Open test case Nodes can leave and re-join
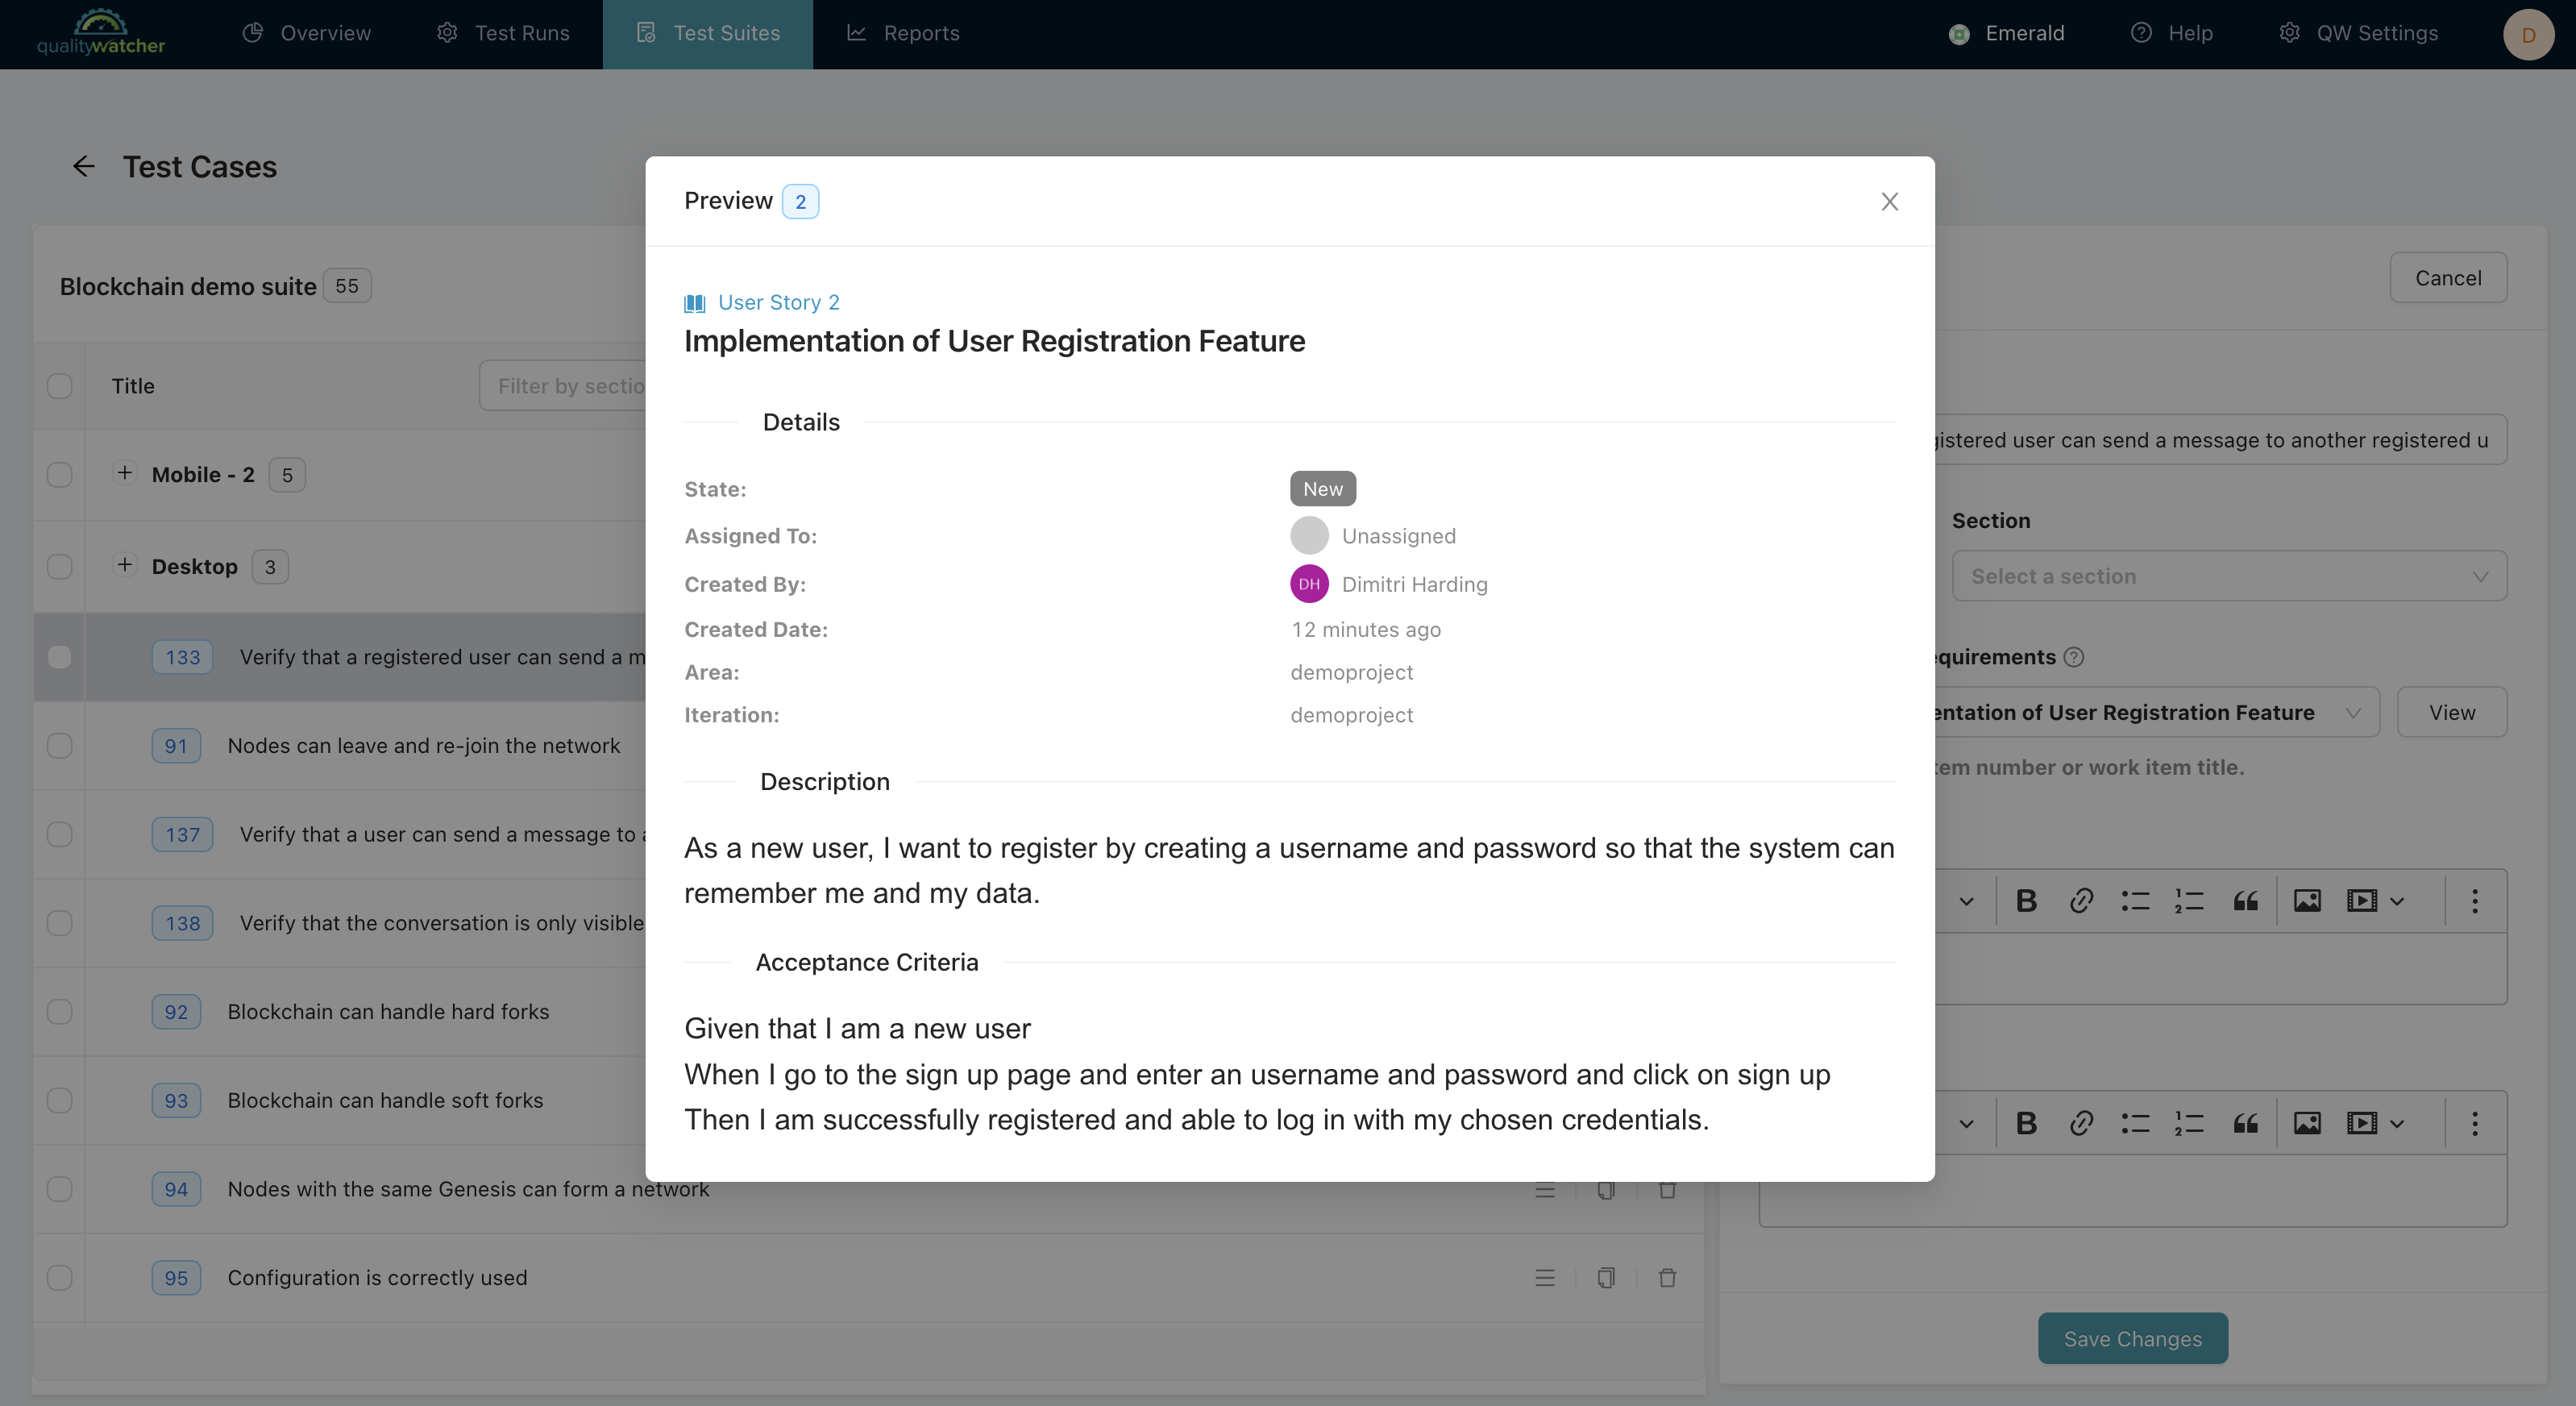 click(x=424, y=745)
